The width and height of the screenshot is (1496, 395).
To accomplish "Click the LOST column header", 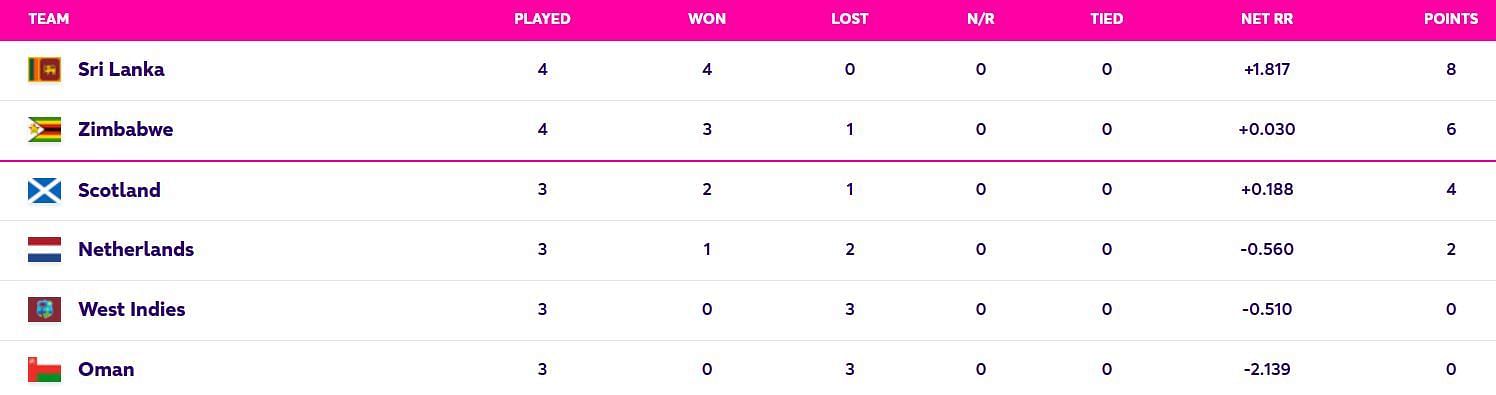I will (x=850, y=19).
